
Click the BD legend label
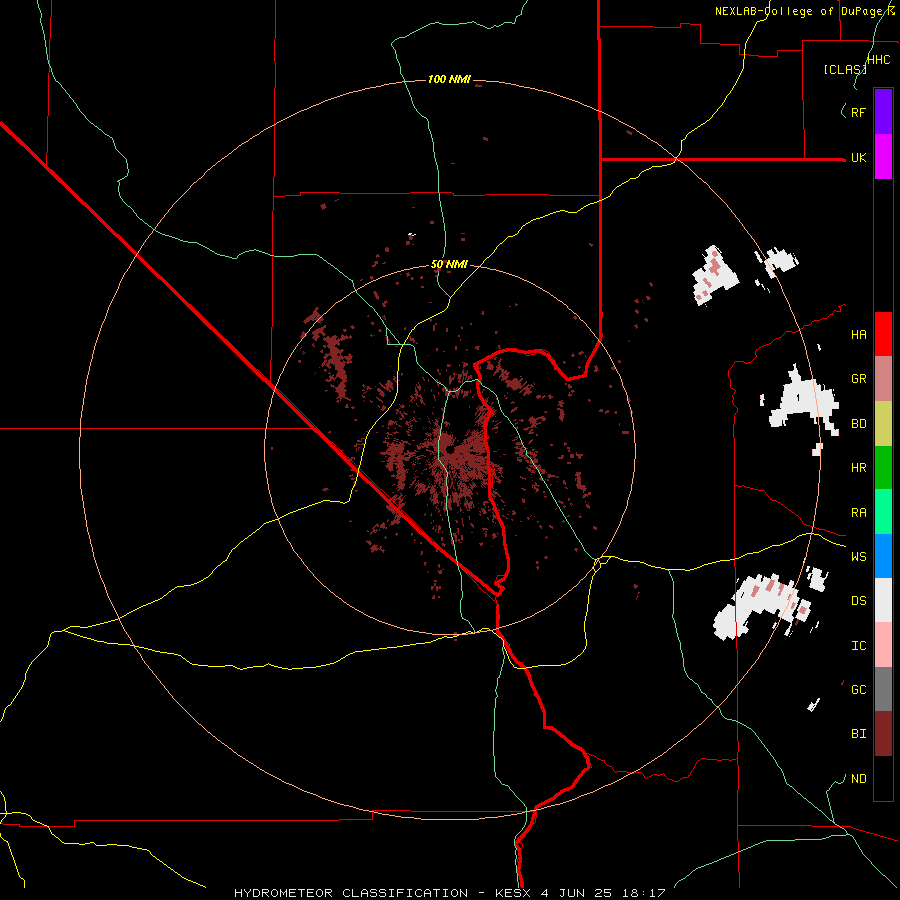[858, 424]
